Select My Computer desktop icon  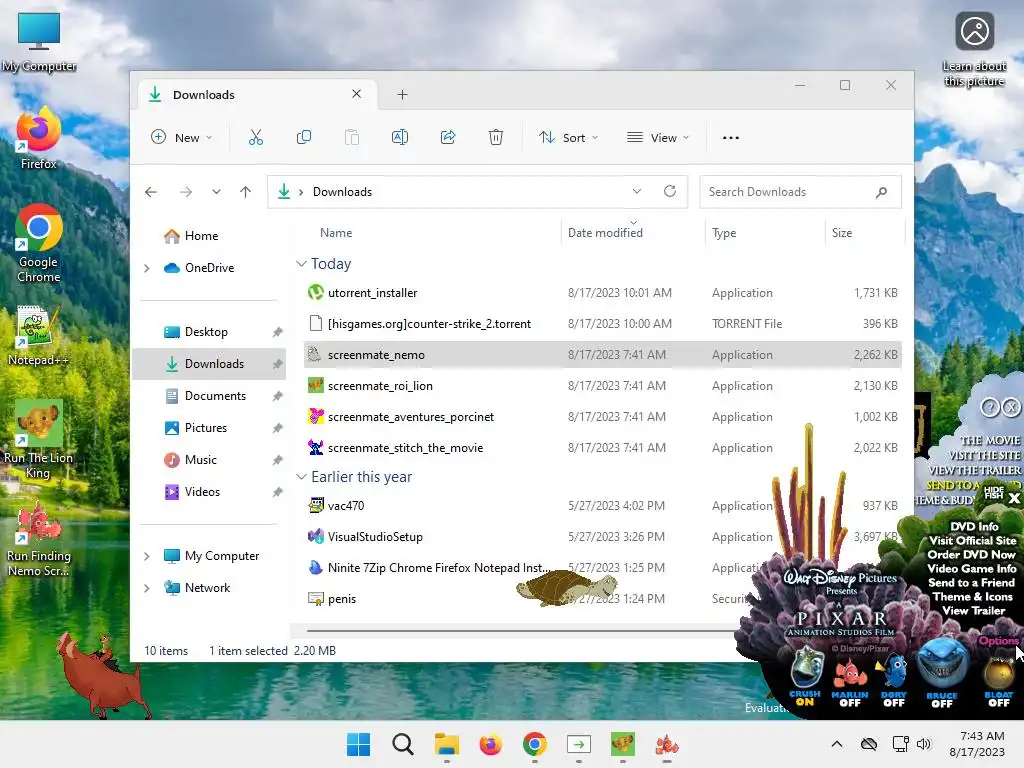(39, 42)
